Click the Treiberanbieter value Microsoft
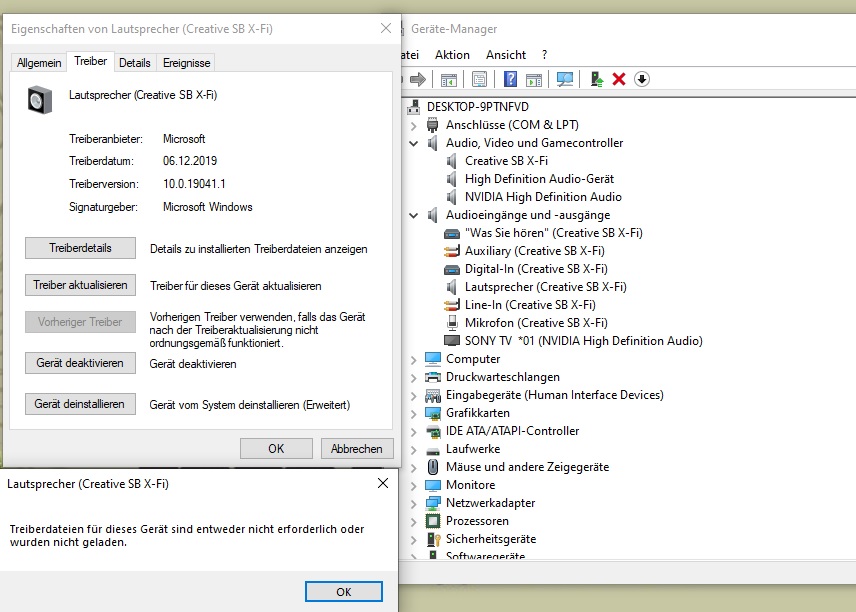The height and width of the screenshot is (612, 856). point(184,139)
